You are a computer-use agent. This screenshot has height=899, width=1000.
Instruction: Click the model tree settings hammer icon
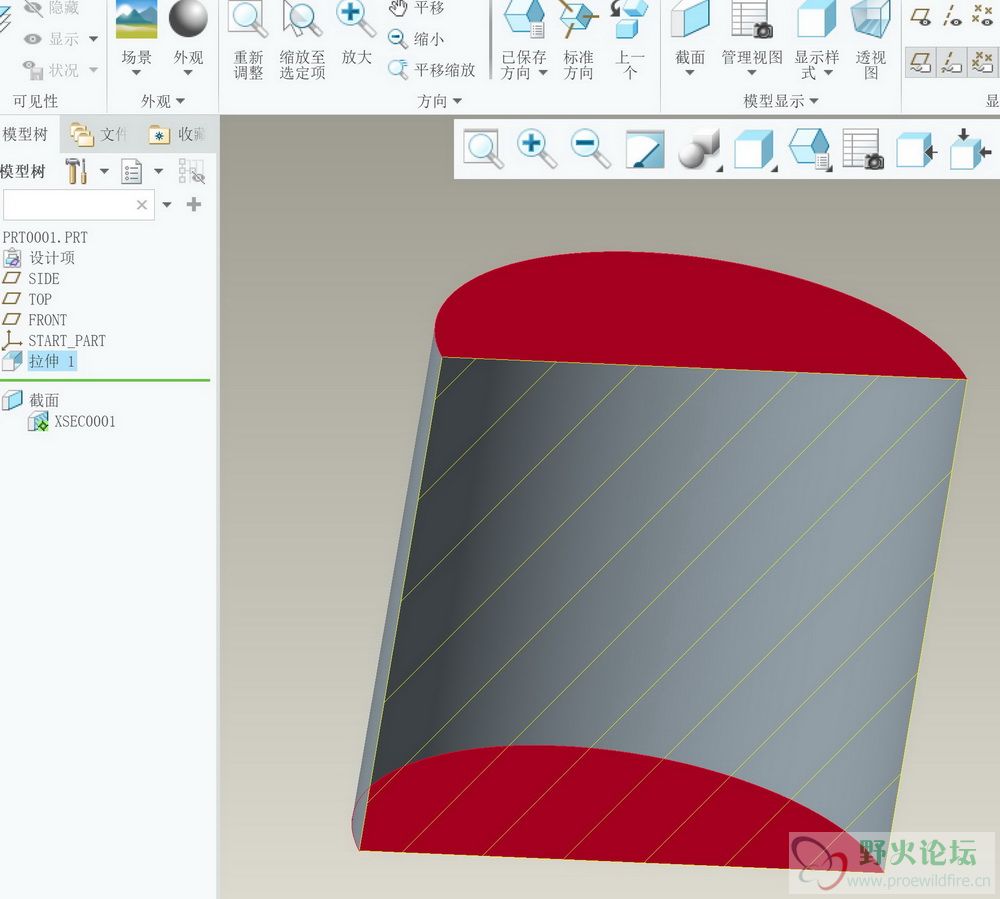76,171
